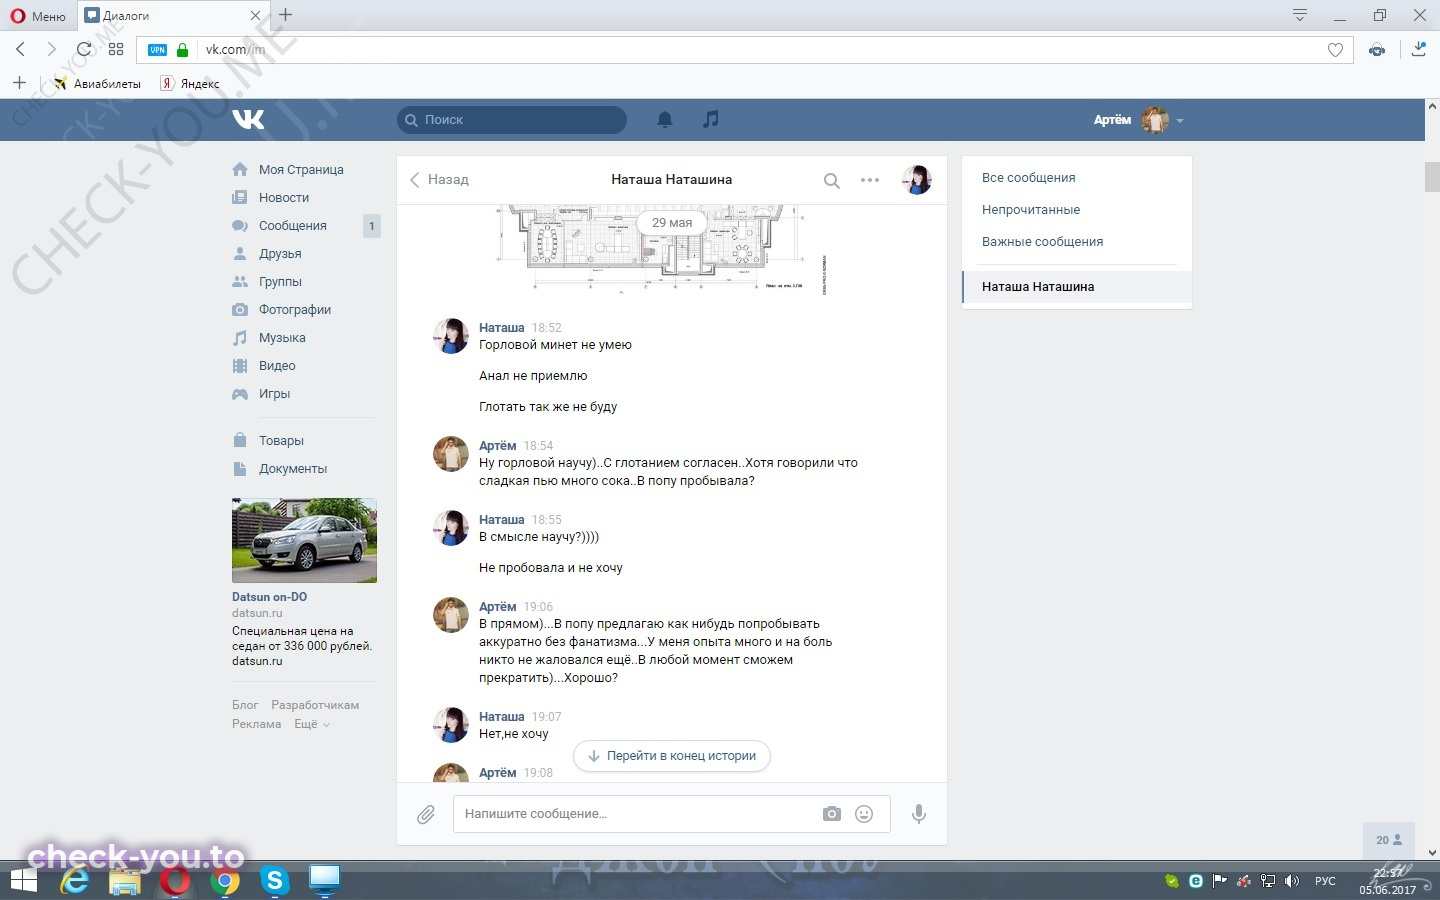Open online friends counter 20 button
This screenshot has height=900, width=1440.
[x=1389, y=840]
